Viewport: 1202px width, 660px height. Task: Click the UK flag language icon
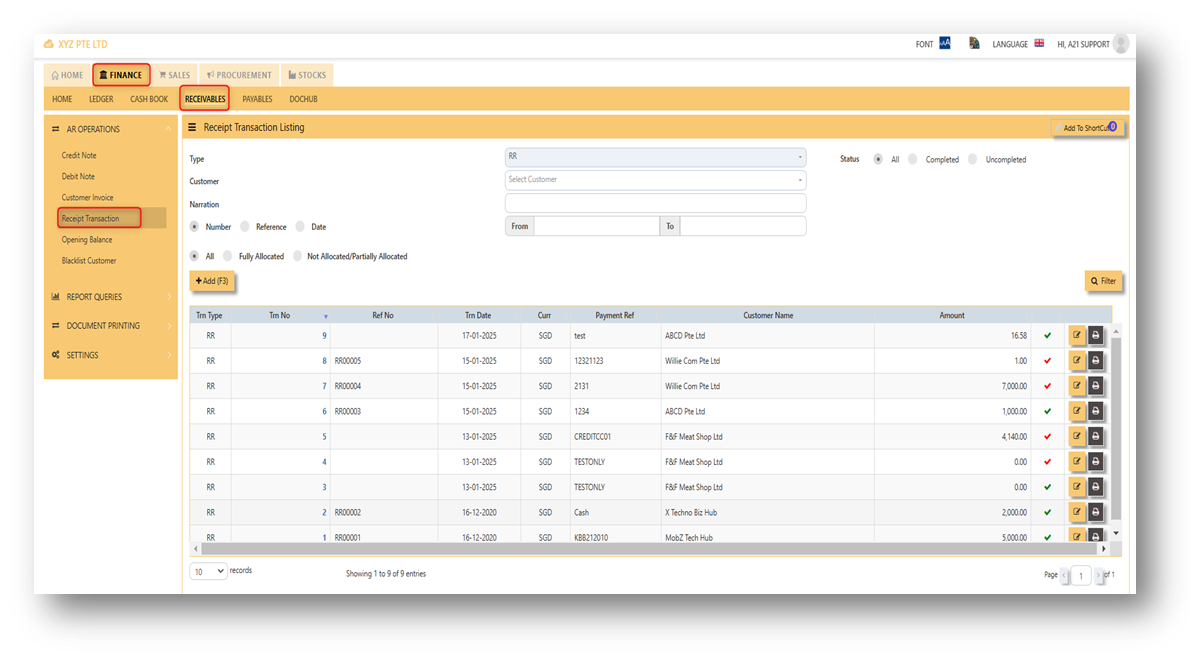click(x=1039, y=44)
